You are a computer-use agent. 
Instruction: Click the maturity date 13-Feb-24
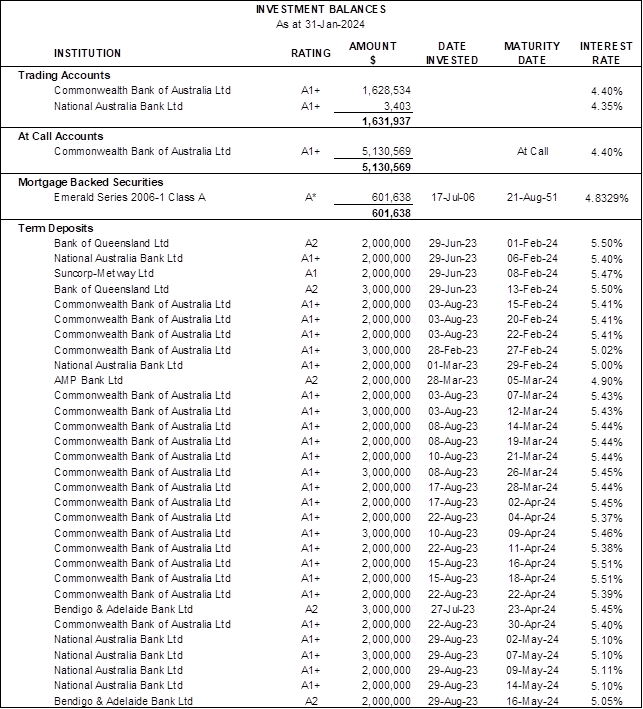click(x=532, y=289)
